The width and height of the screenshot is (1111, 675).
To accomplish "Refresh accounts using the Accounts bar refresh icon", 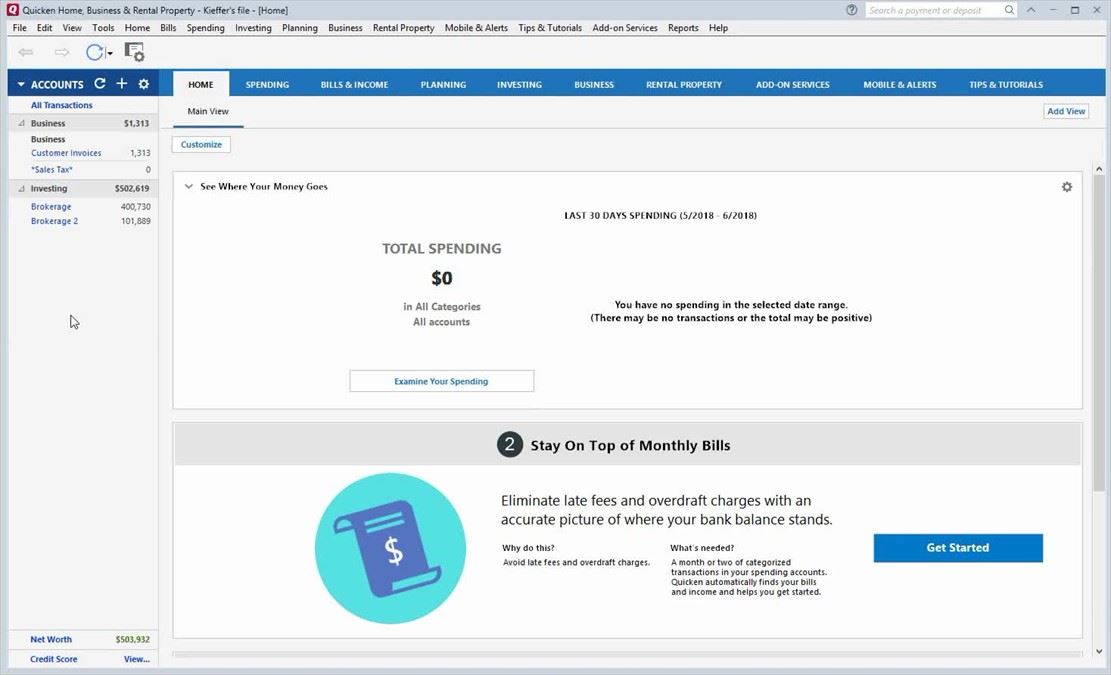I will [x=99, y=85].
